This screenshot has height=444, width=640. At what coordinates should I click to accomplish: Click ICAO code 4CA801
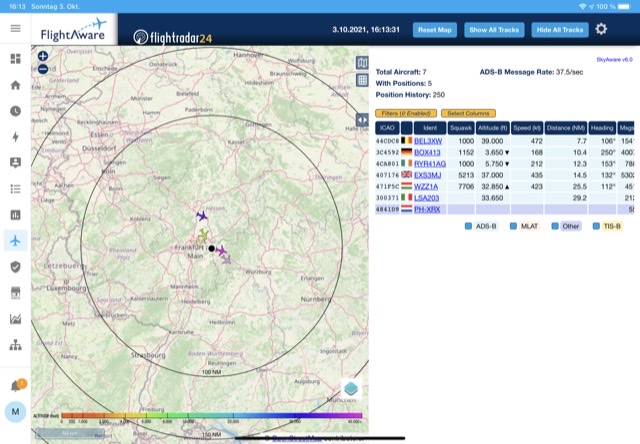coord(387,164)
